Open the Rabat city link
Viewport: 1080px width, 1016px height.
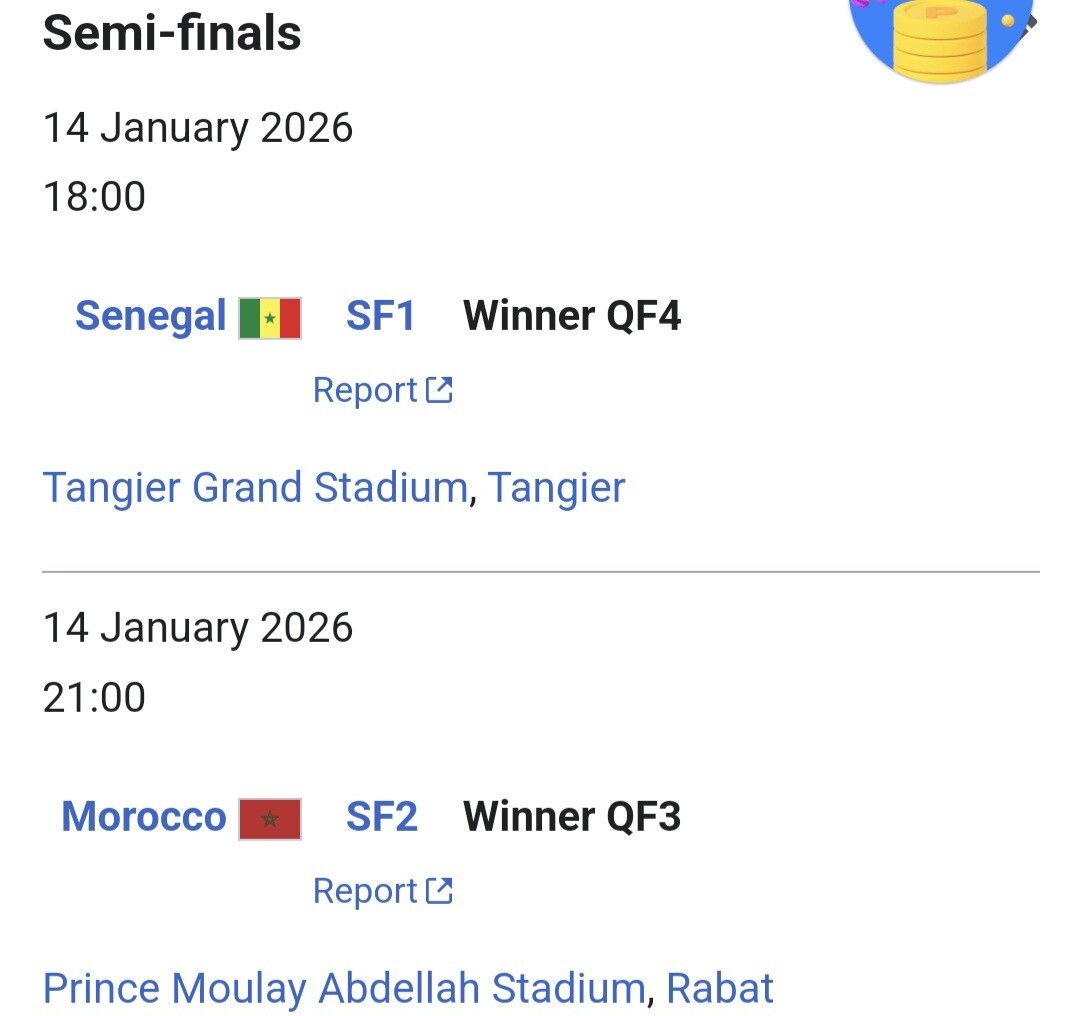coord(719,988)
